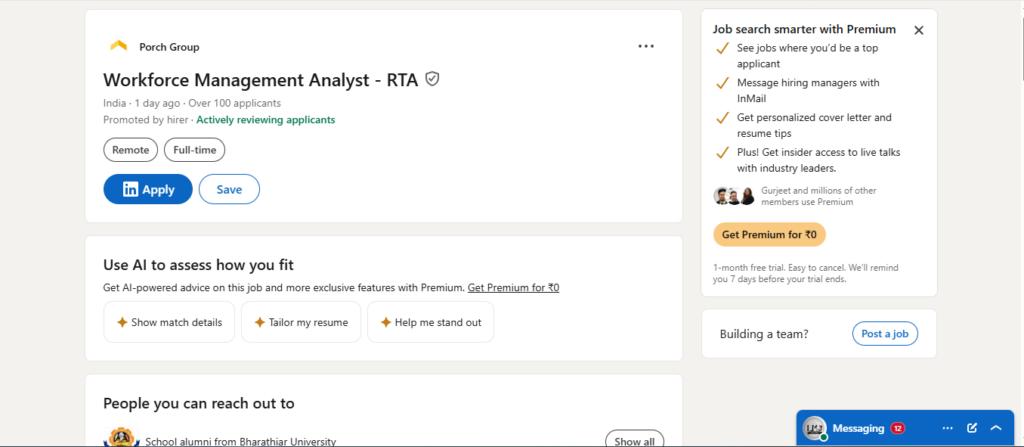This screenshot has width=1024, height=447.
Task: Click the Bharathiar University logo
Action: (x=119, y=437)
